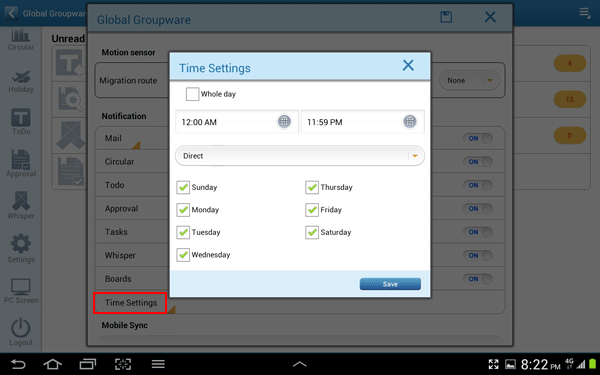Click the Save button
Image resolution: width=600 pixels, height=375 pixels.
click(390, 284)
